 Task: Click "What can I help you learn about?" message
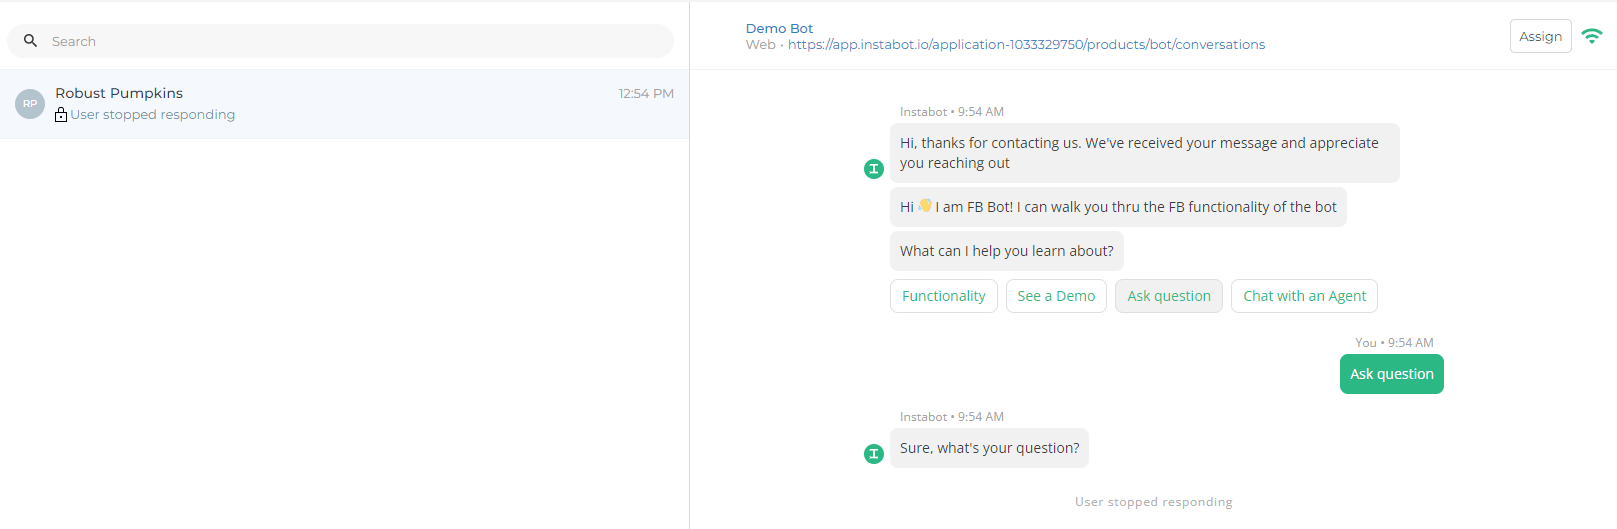pyautogui.click(x=1007, y=251)
